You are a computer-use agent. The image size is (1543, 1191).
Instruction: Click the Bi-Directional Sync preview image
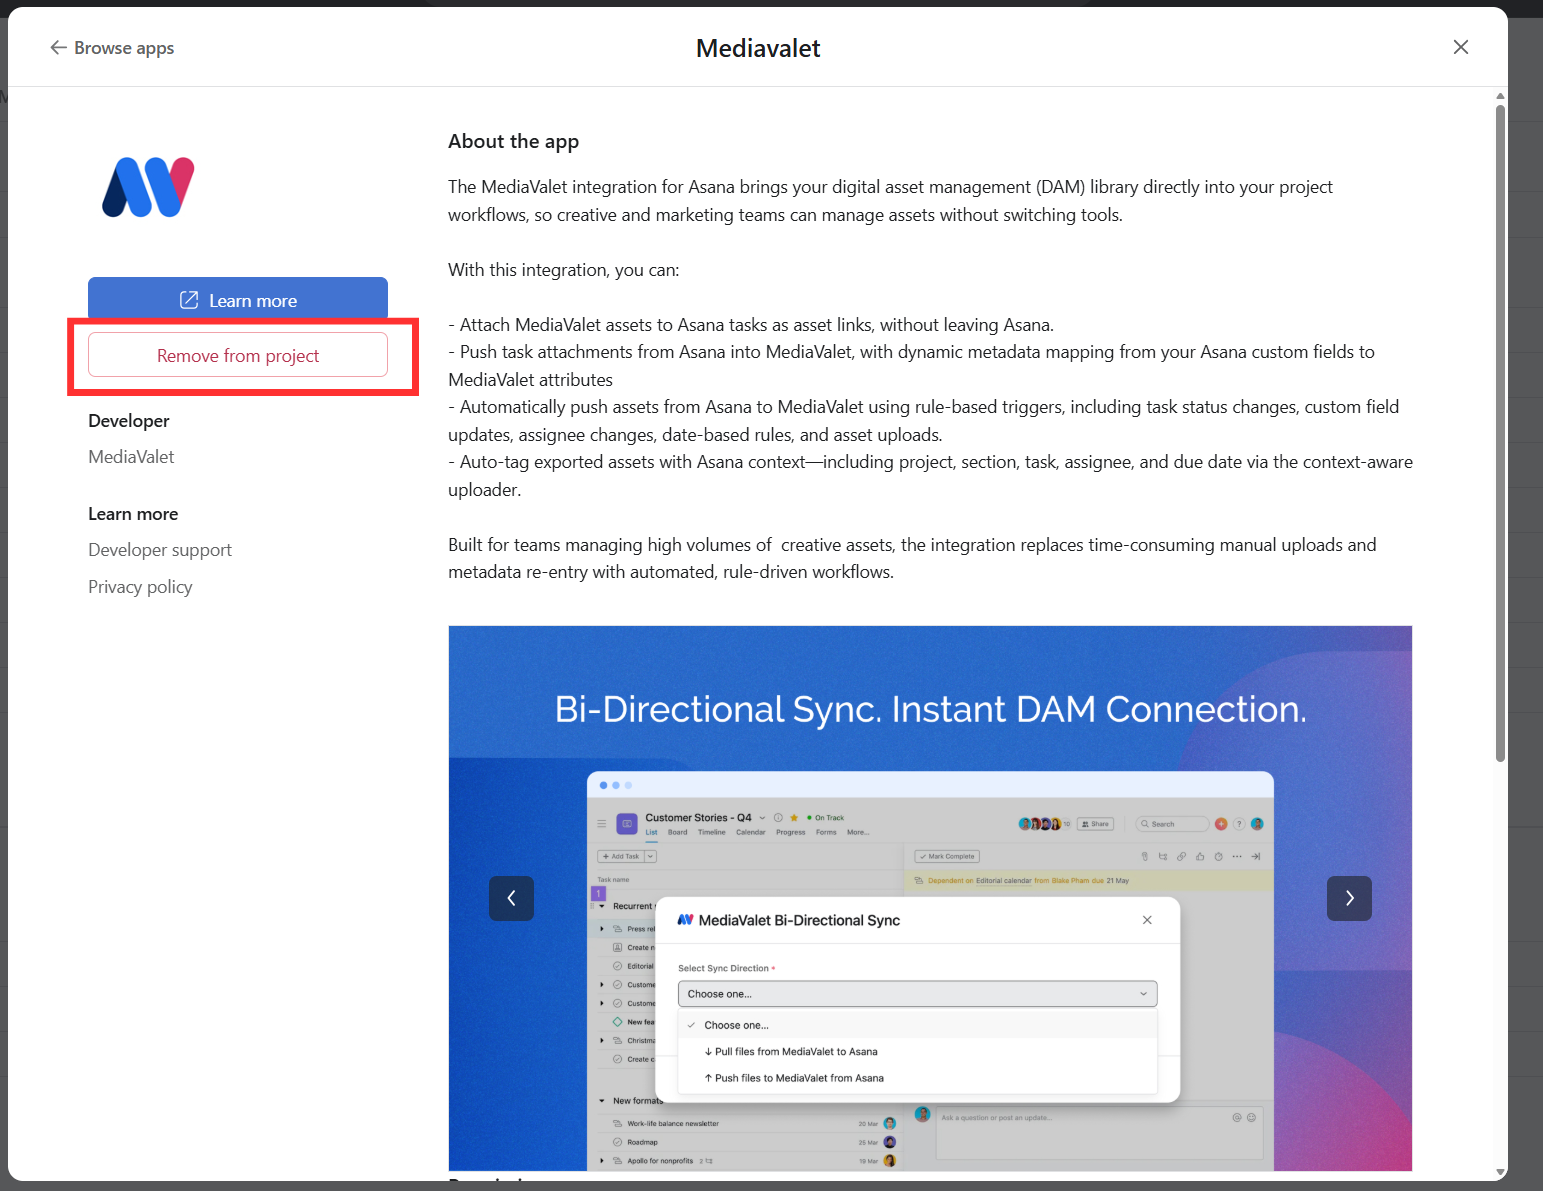click(x=930, y=898)
